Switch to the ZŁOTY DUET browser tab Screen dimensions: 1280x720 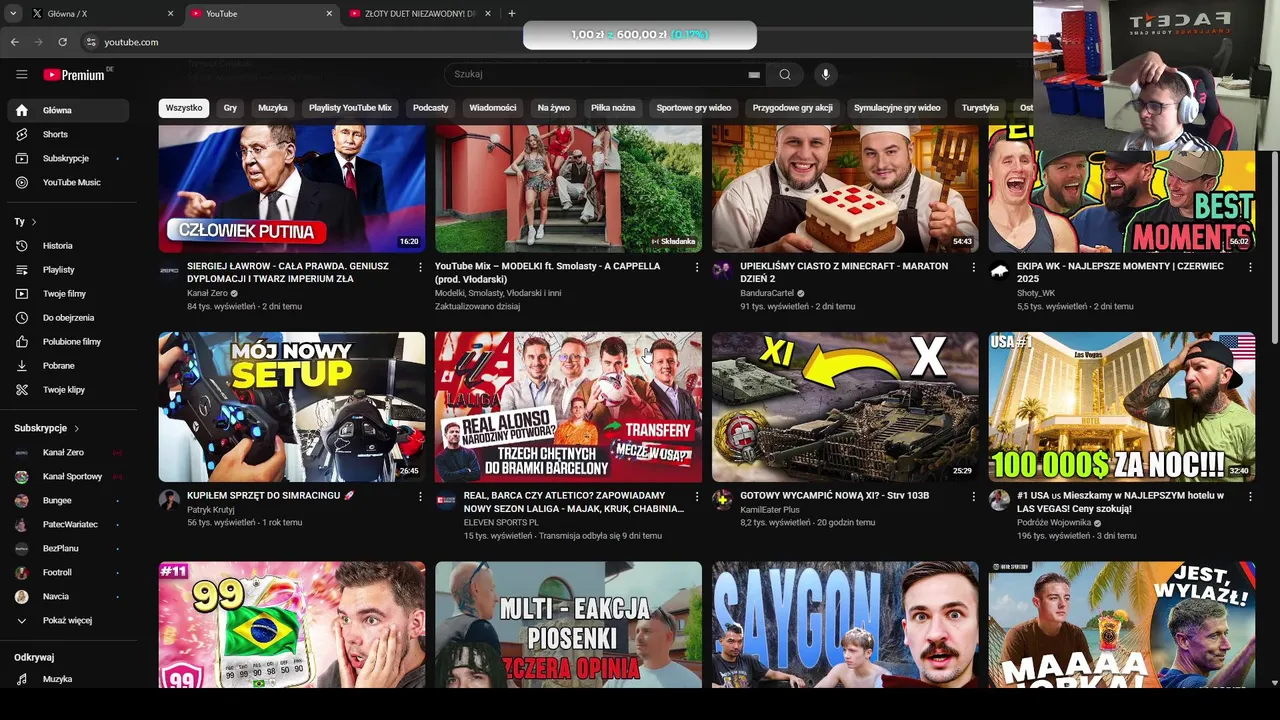click(x=420, y=13)
